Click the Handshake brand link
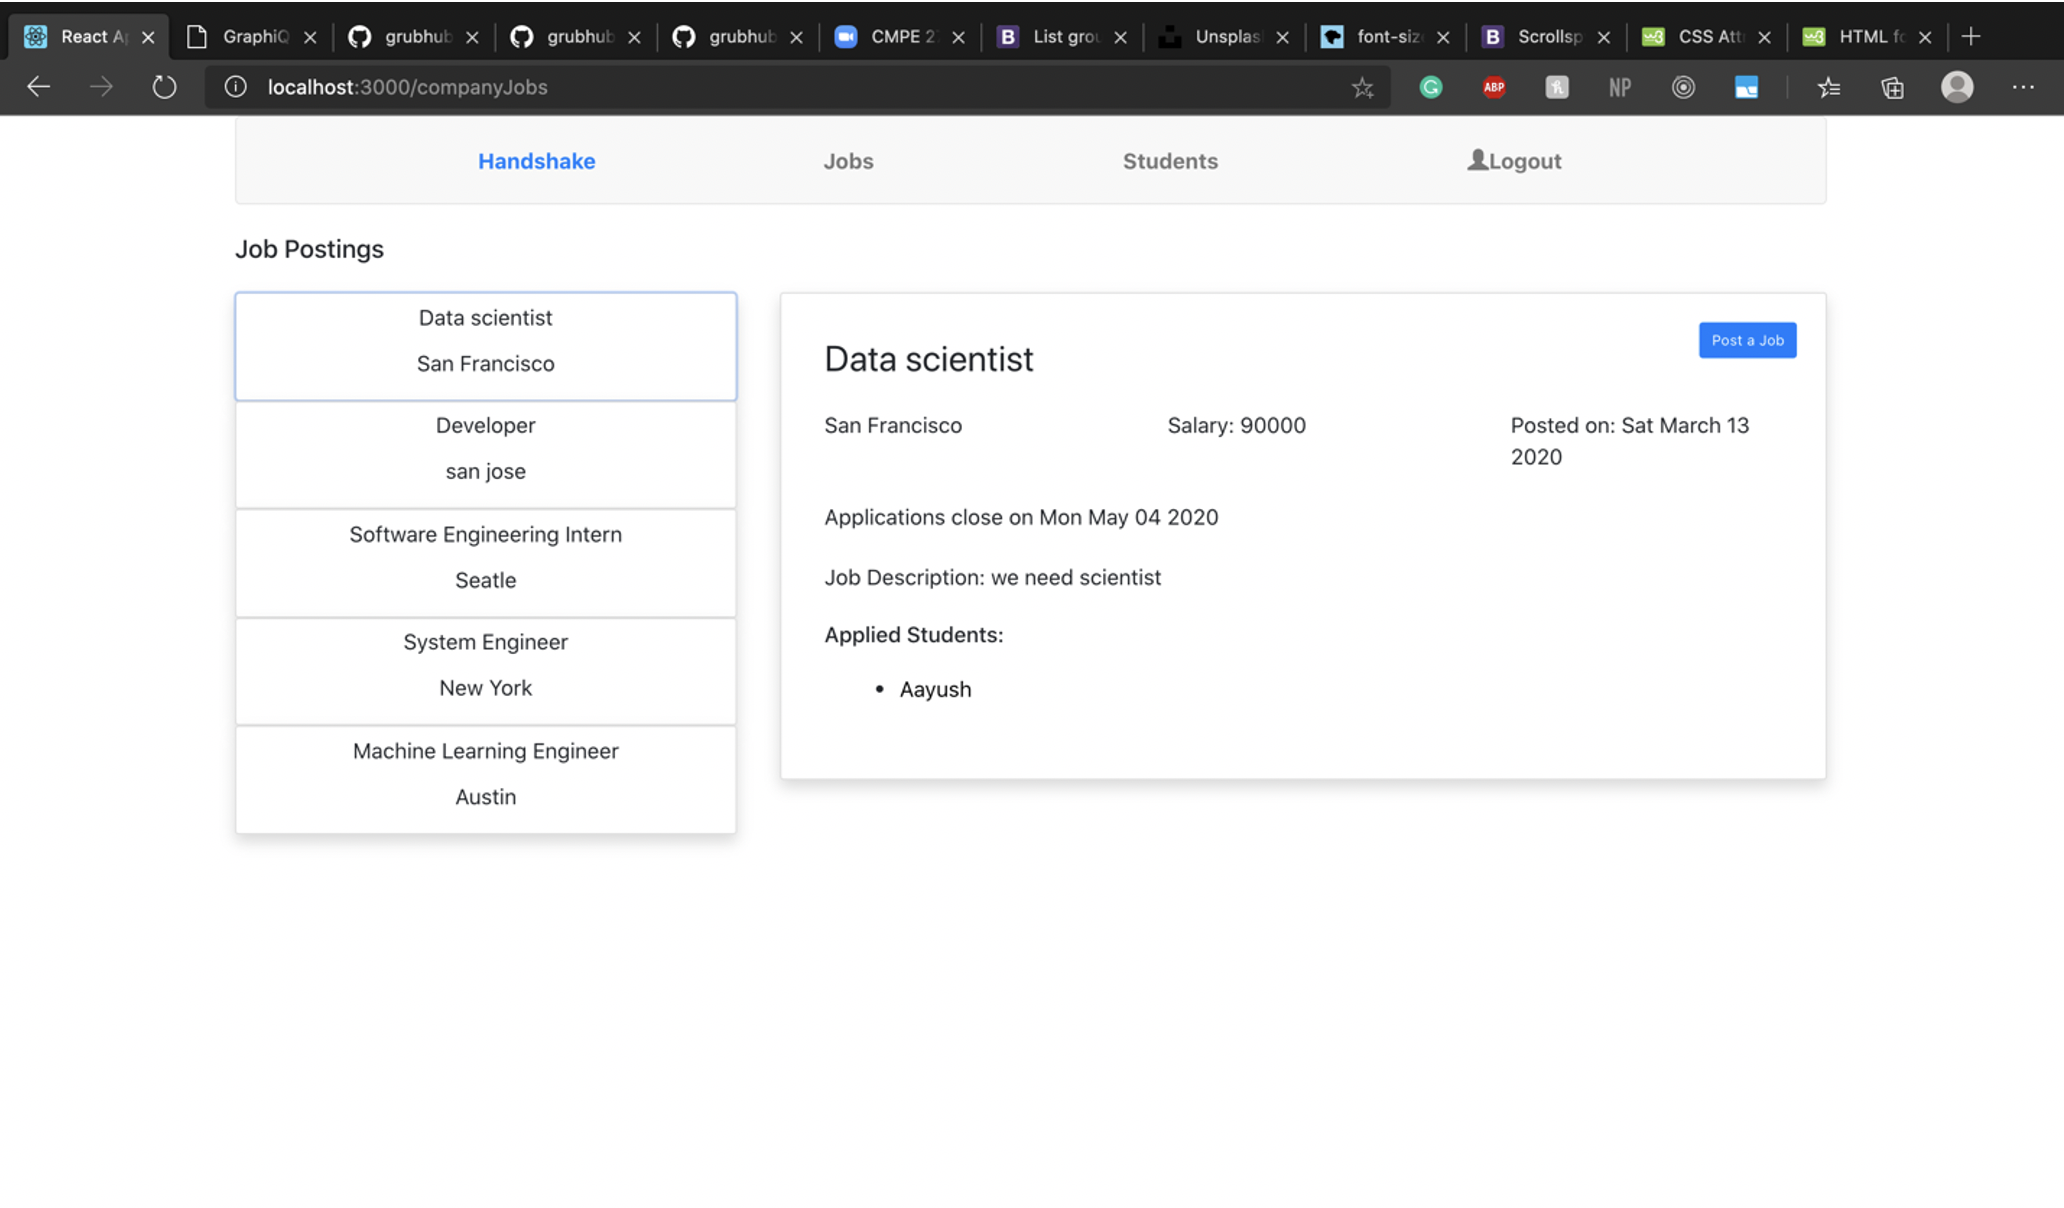Screen dimensions: 2064x1208 [x=536, y=161]
